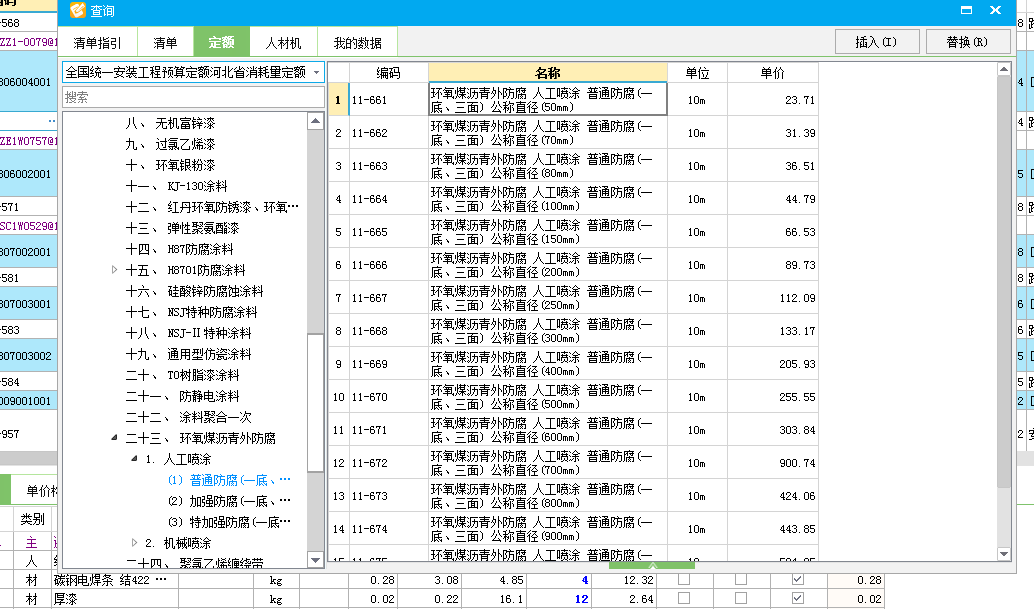Image resolution: width=1034 pixels, height=609 pixels.
Task: Select quota row 11-661
Action: click(x=573, y=100)
